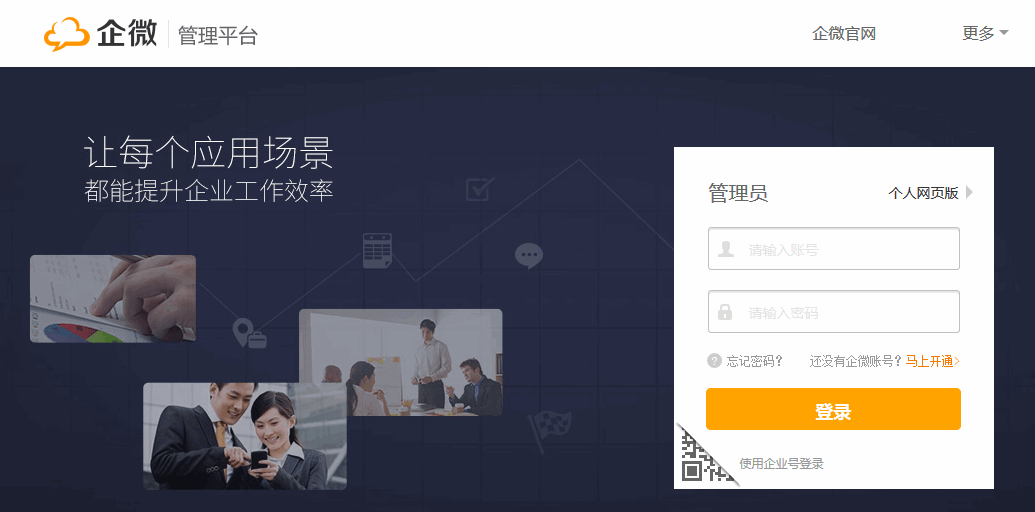Open the 企微官网 link
The height and width of the screenshot is (512, 1035).
pos(844,34)
